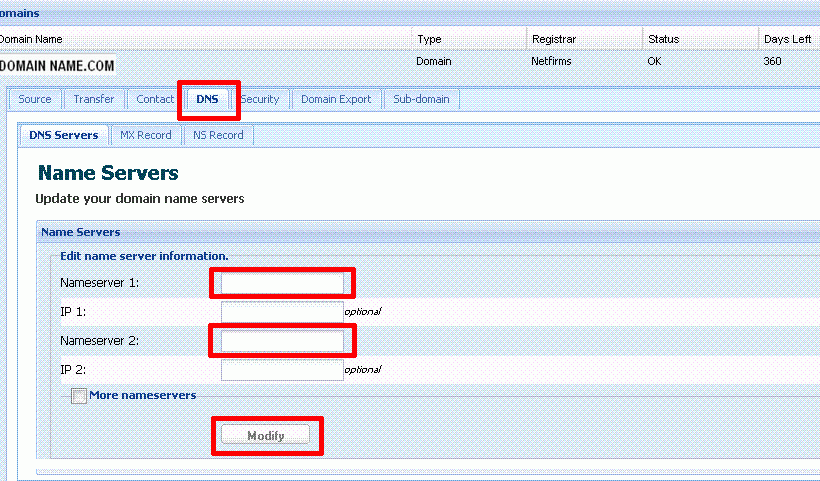Focus the Nameserver 2 input field

(x=282, y=341)
